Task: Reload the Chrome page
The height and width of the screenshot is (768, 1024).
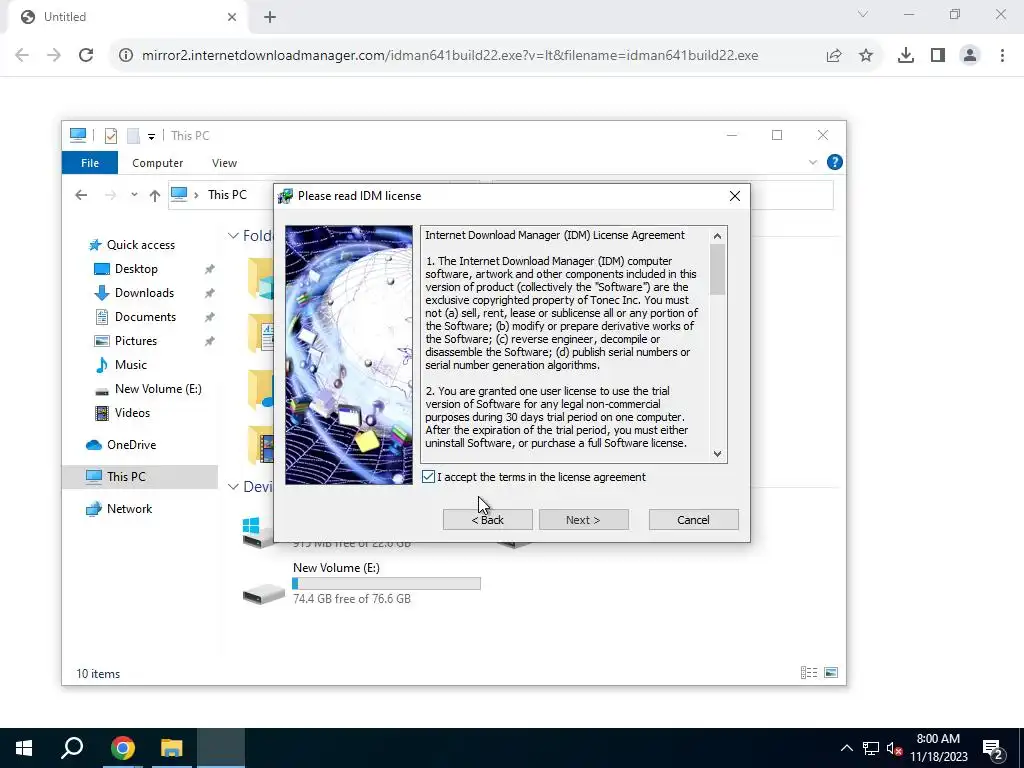Action: pos(86,56)
